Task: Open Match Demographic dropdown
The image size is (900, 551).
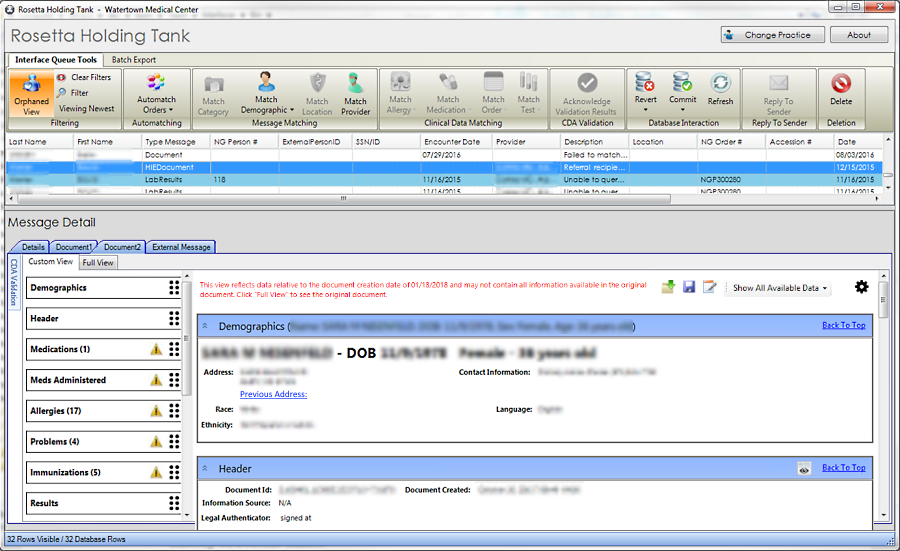Action: (x=267, y=104)
